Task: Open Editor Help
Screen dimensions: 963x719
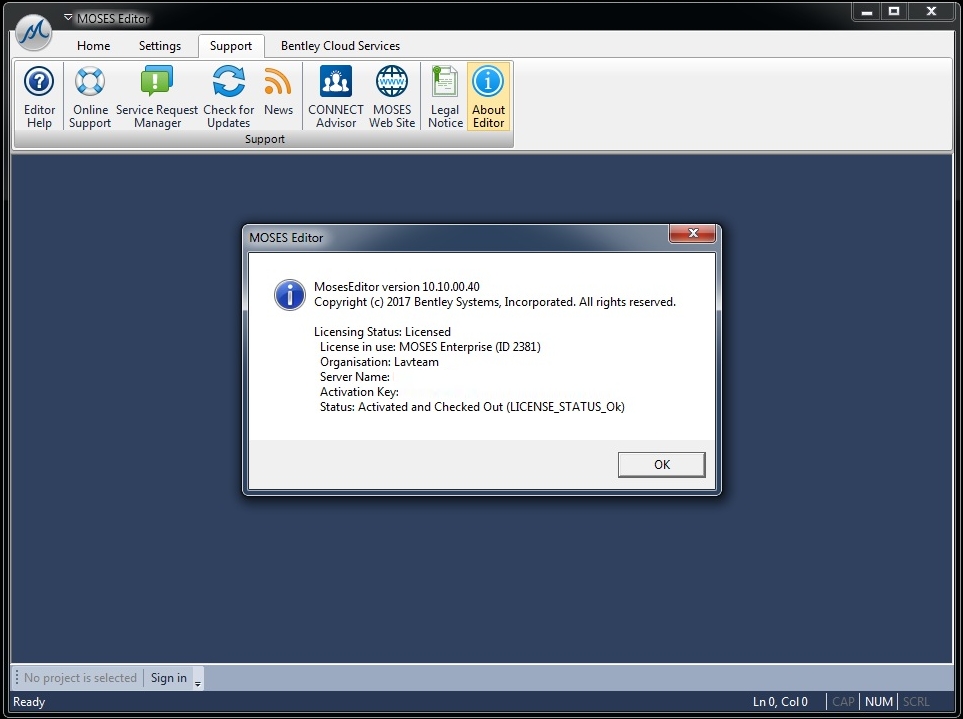Action: coord(39,97)
